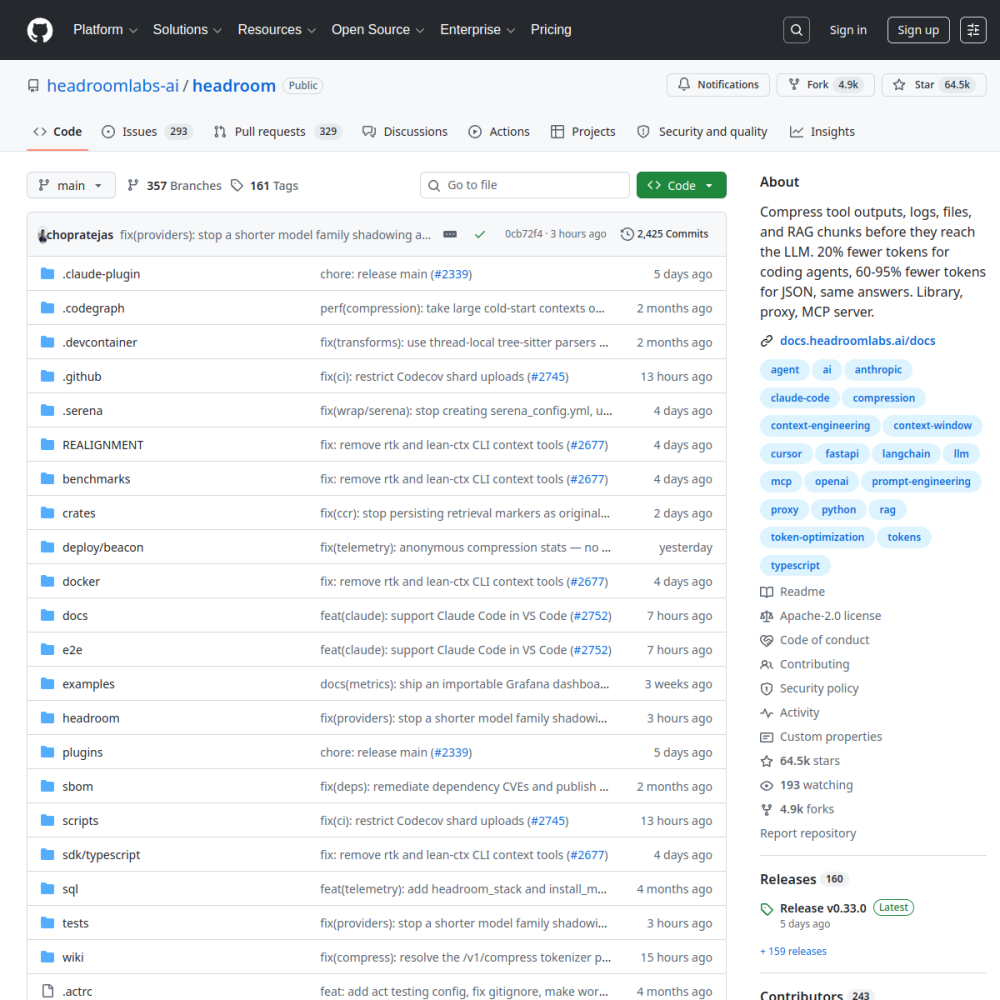Open the Custom properties link

pyautogui.click(x=821, y=737)
